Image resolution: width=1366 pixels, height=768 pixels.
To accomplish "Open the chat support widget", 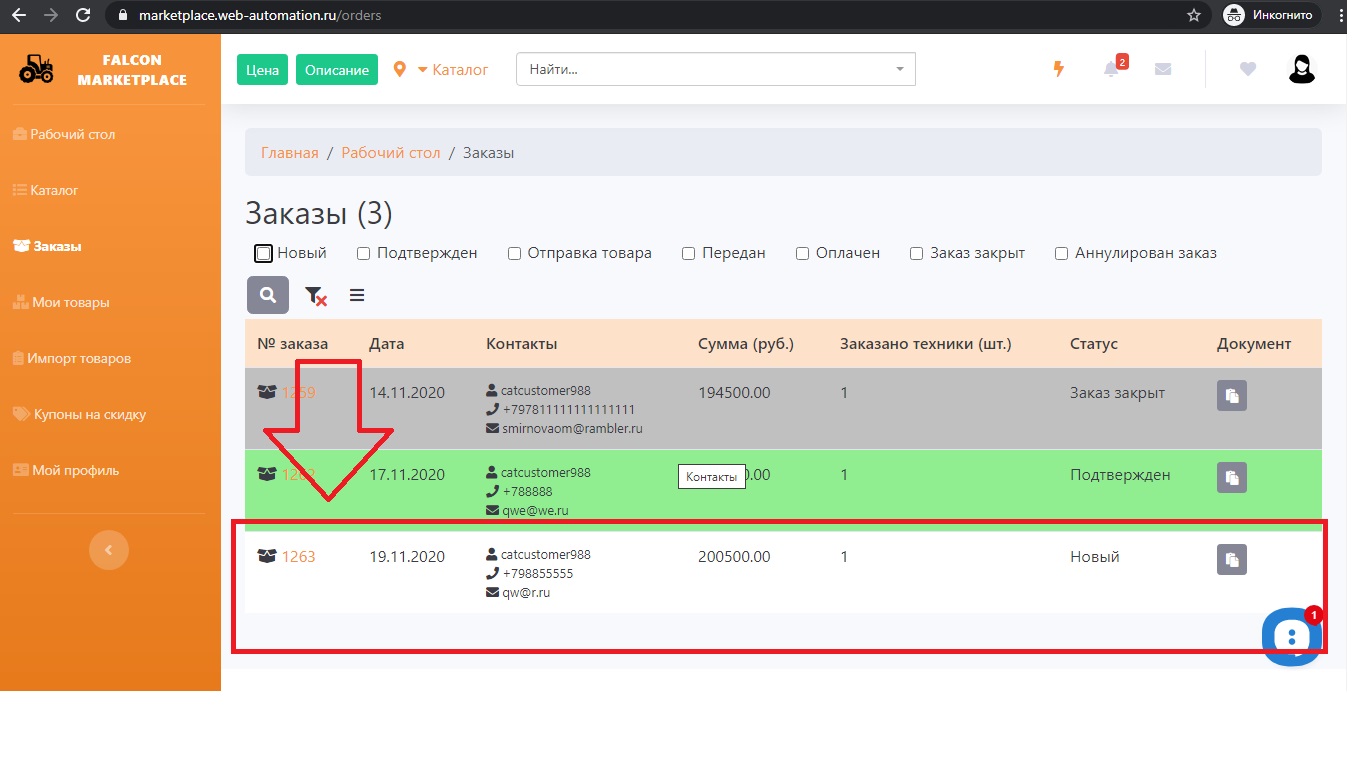I will (1291, 635).
